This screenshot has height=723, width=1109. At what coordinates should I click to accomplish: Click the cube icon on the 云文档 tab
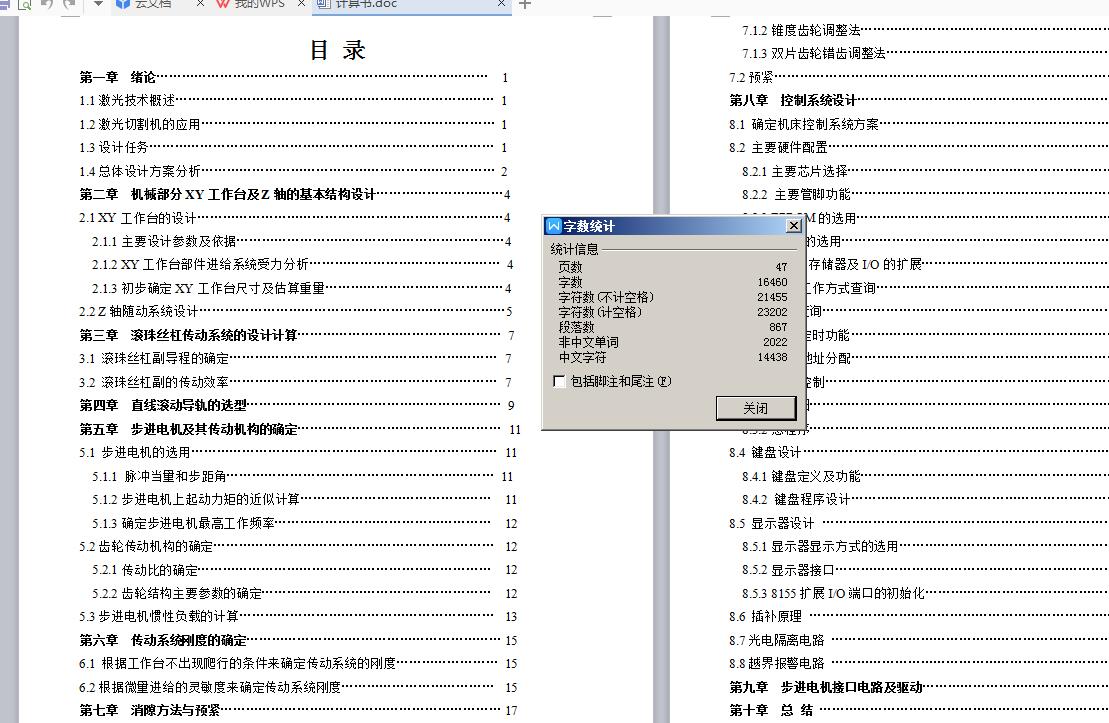[x=124, y=5]
